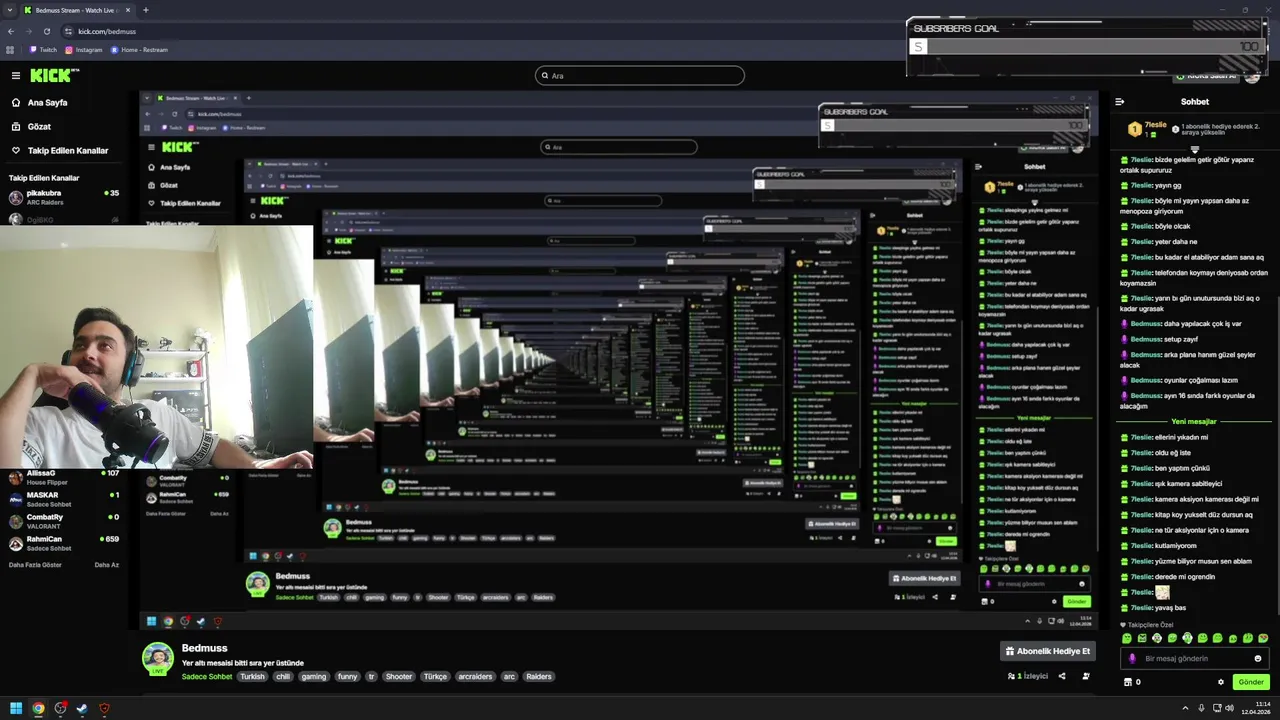Go back with the browser back arrow
Viewport: 1280px width, 720px height.
11,31
